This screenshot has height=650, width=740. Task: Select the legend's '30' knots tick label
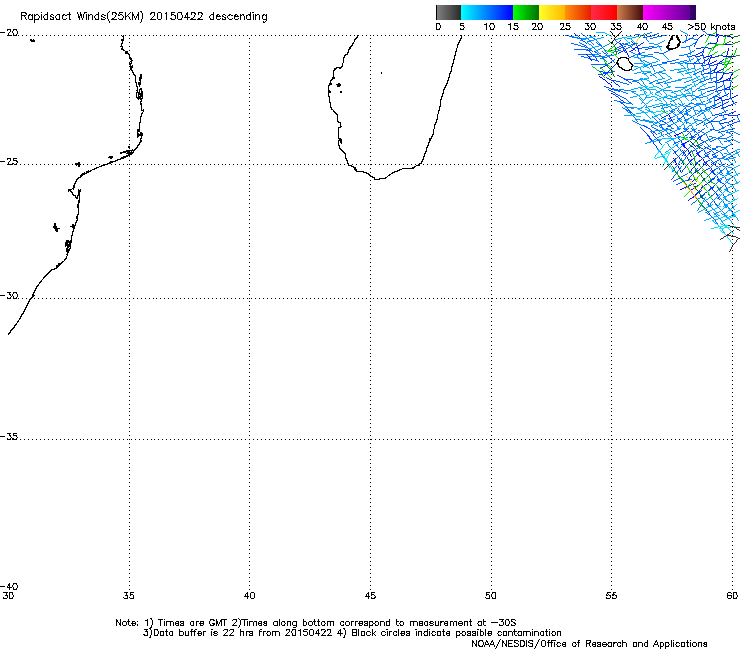point(590,27)
